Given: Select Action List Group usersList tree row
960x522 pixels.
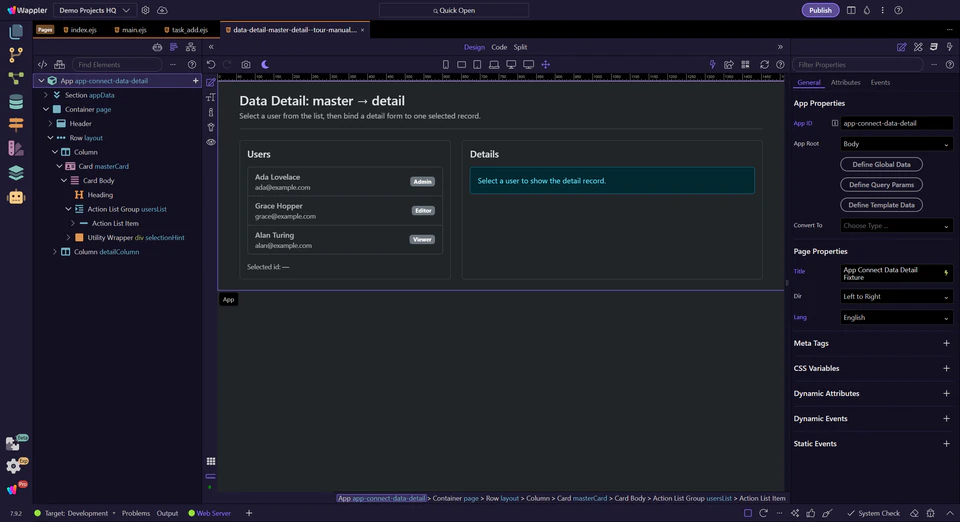Looking at the screenshot, I should [x=117, y=209].
